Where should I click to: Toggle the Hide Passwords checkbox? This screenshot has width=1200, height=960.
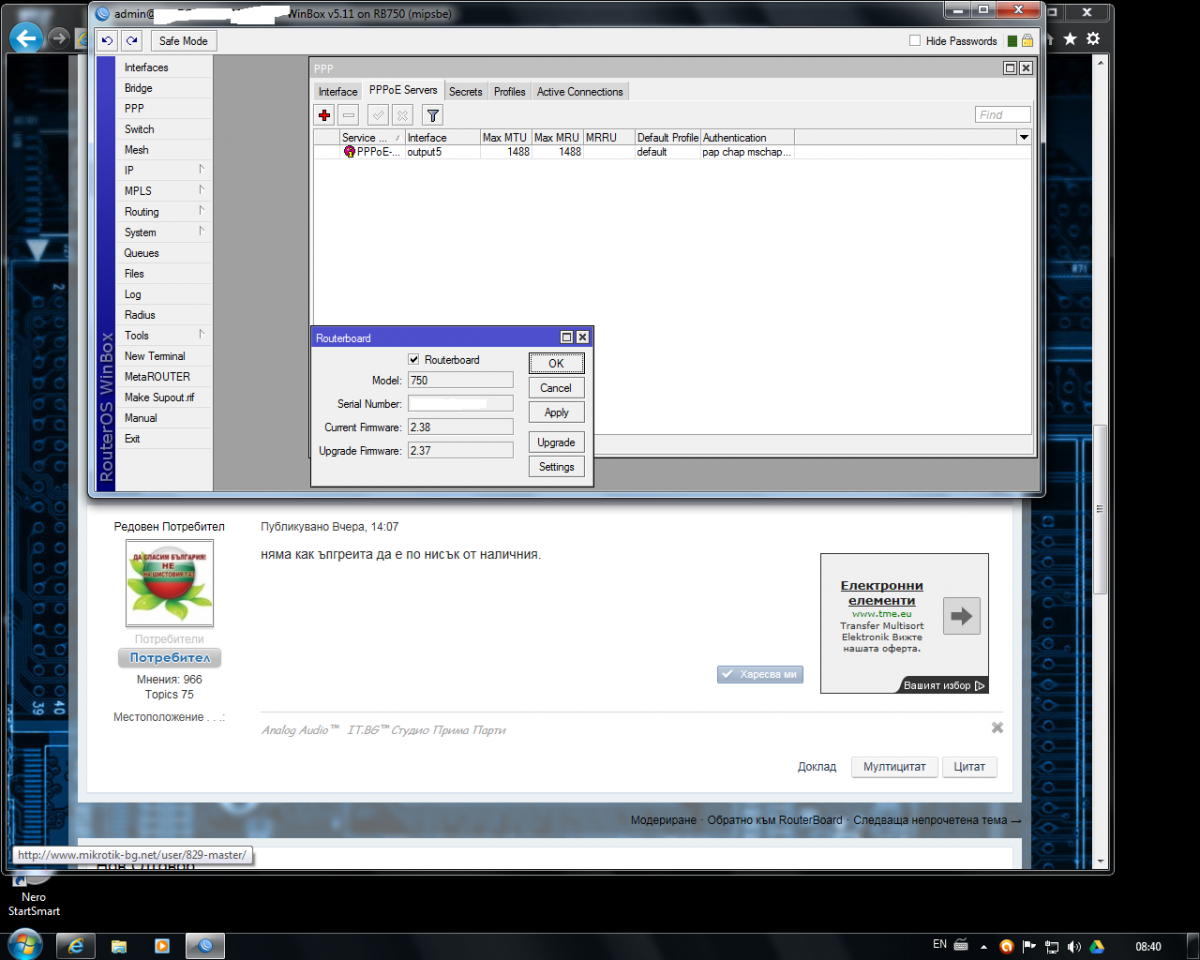pyautogui.click(x=915, y=41)
